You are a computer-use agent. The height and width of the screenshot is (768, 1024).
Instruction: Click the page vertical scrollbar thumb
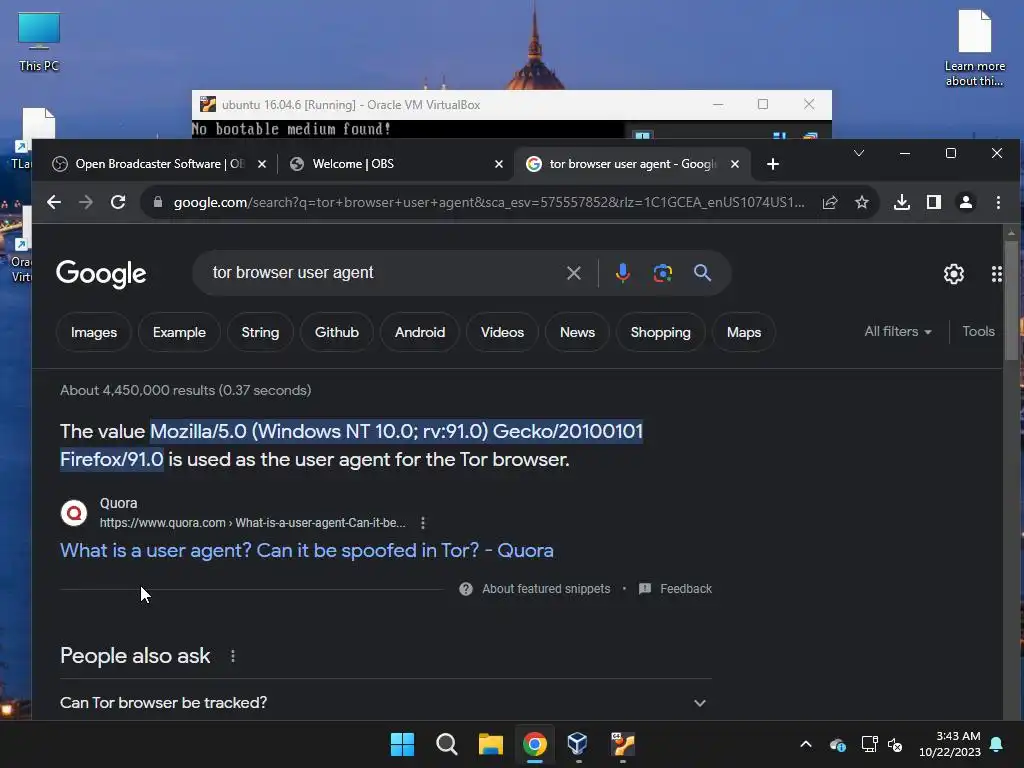pos(1011,300)
